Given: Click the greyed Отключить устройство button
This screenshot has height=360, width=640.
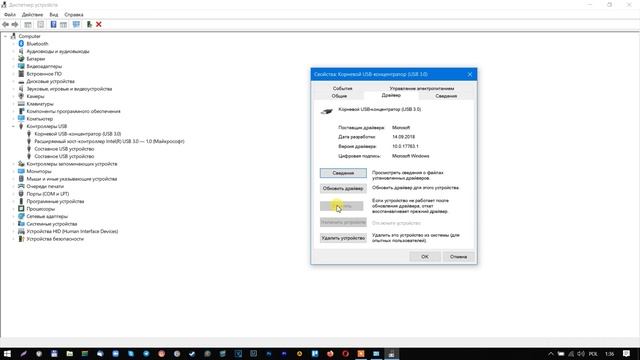Looking at the screenshot, I should pyautogui.click(x=343, y=222).
